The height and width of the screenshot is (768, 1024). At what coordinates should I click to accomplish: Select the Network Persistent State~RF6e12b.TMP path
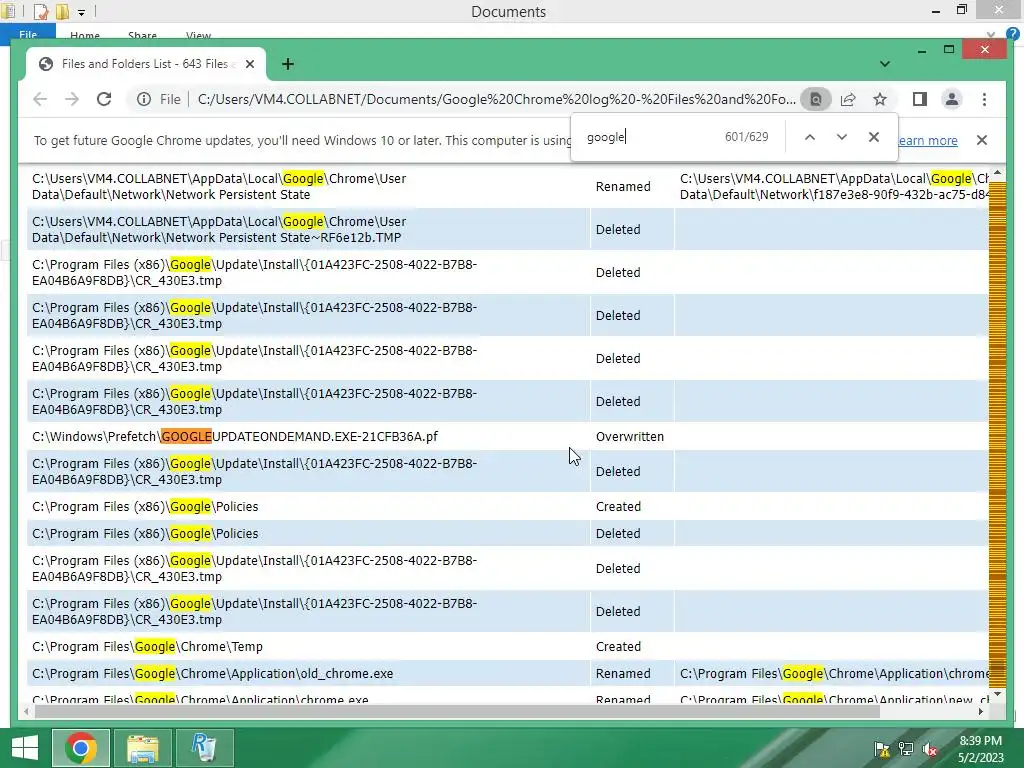coord(217,229)
